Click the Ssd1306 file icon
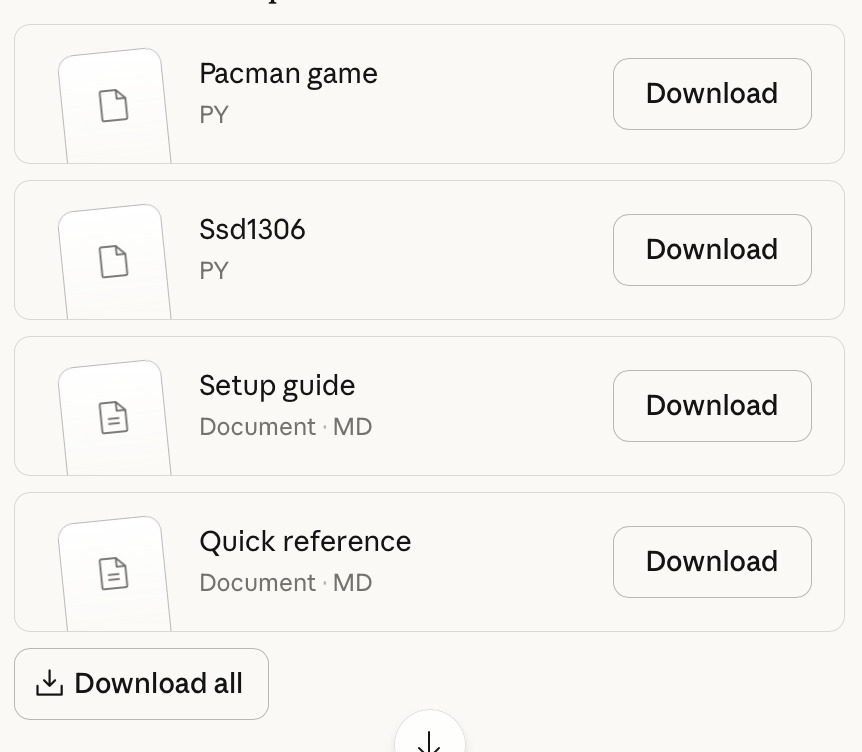The width and height of the screenshot is (862, 752). point(114,261)
